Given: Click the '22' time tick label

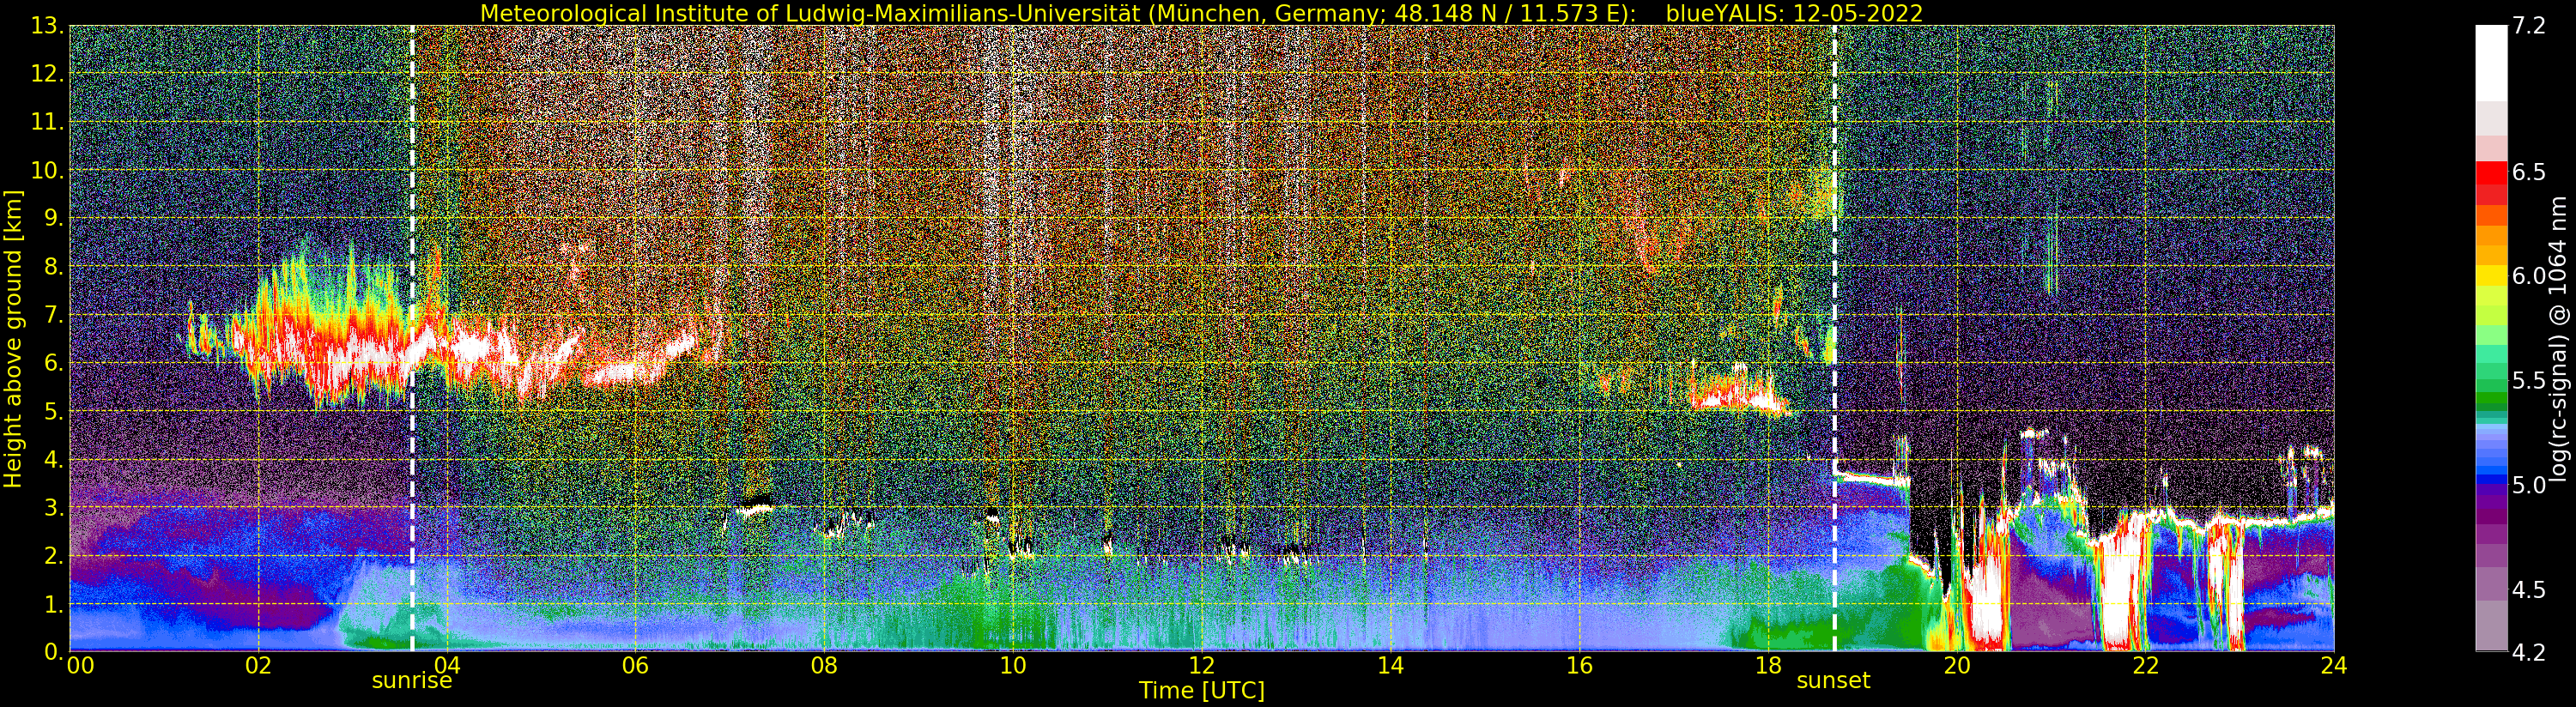Looking at the screenshot, I should pyautogui.click(x=2145, y=665).
